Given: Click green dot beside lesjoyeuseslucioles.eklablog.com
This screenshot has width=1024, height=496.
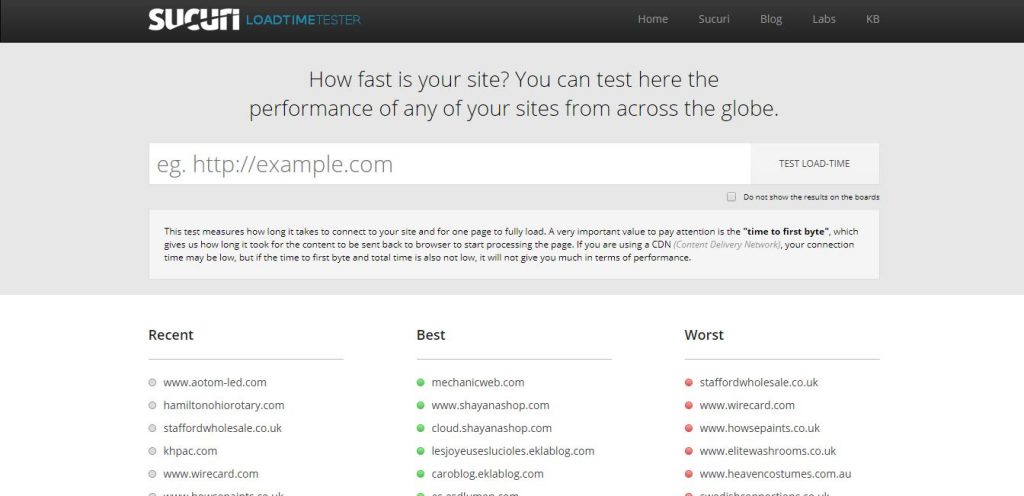Looking at the screenshot, I should pos(421,451).
